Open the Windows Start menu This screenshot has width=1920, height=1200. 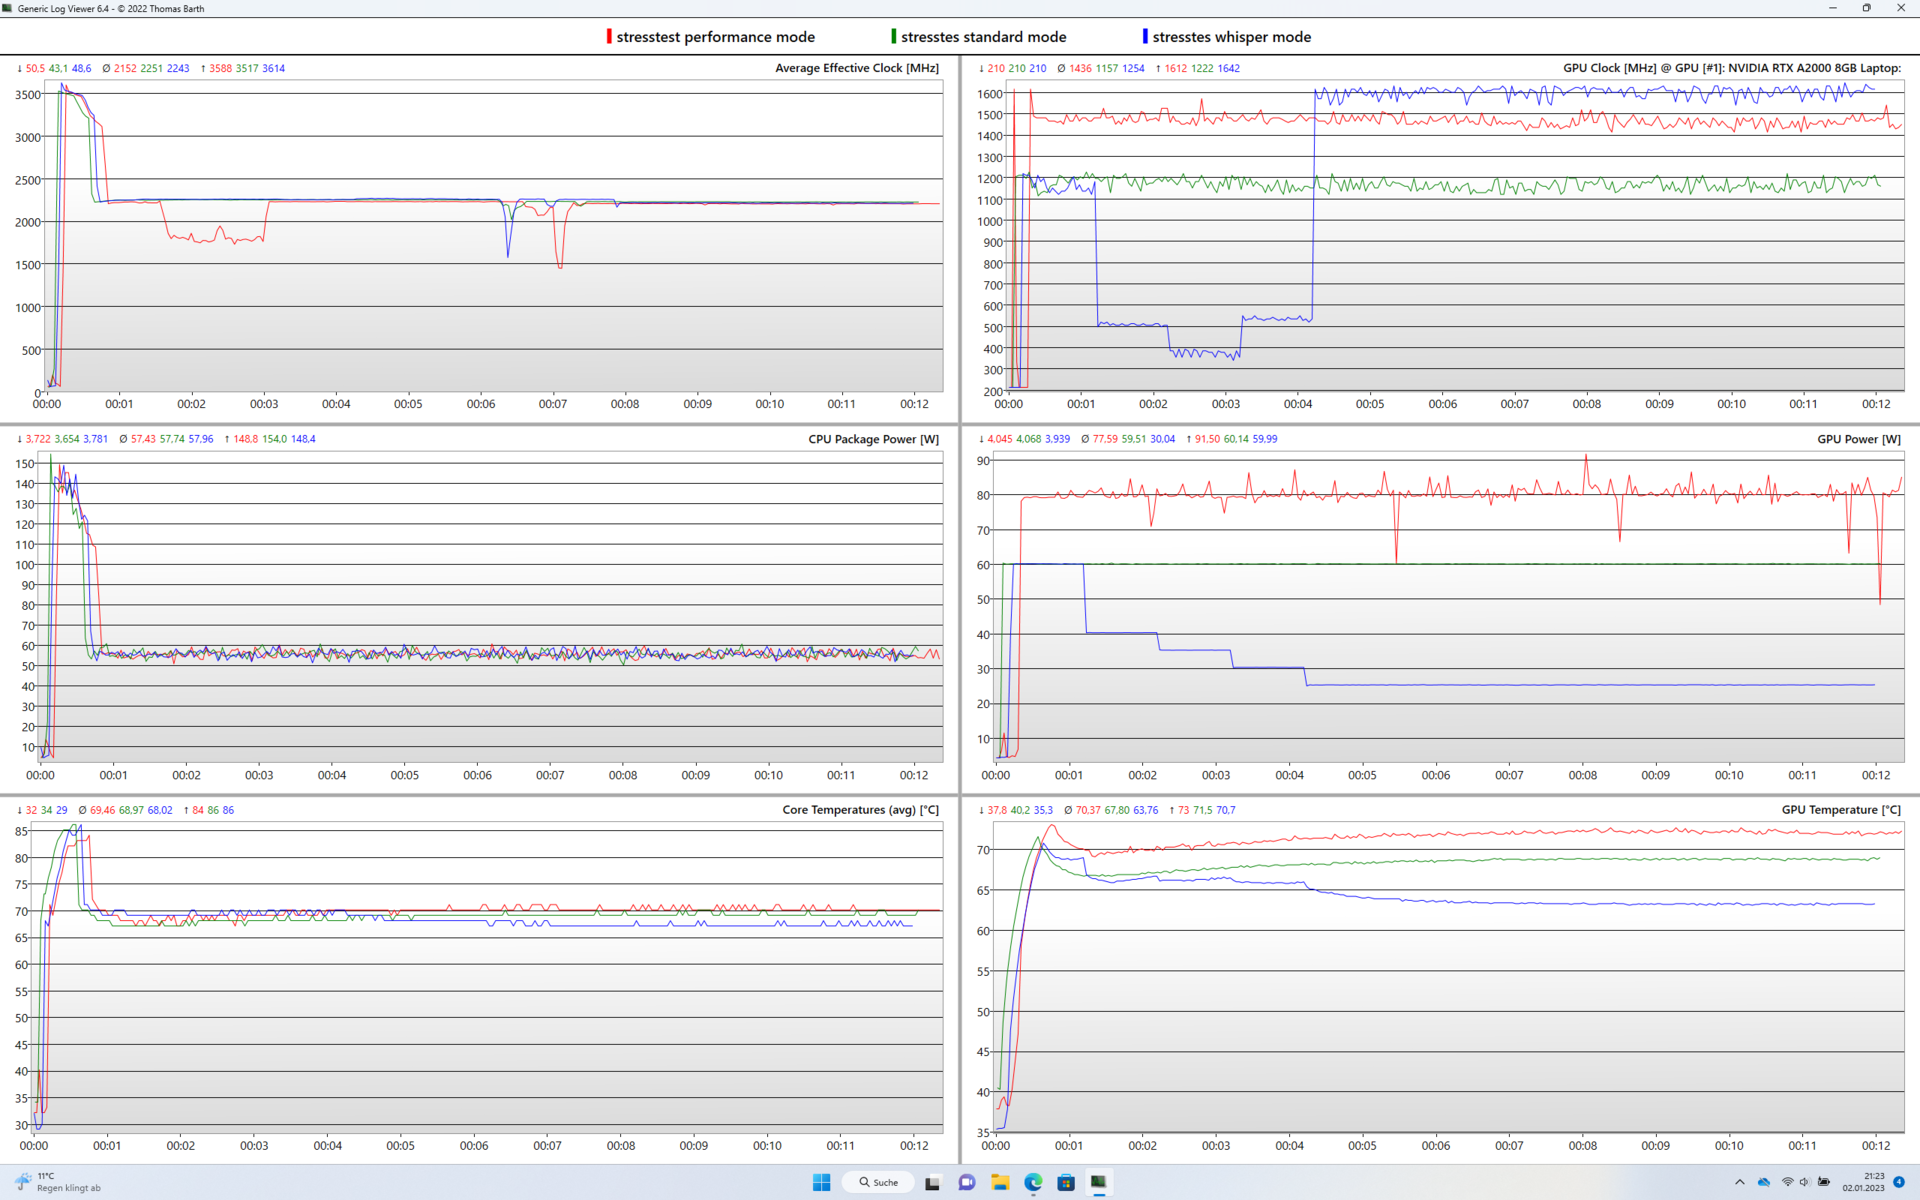click(x=821, y=1182)
